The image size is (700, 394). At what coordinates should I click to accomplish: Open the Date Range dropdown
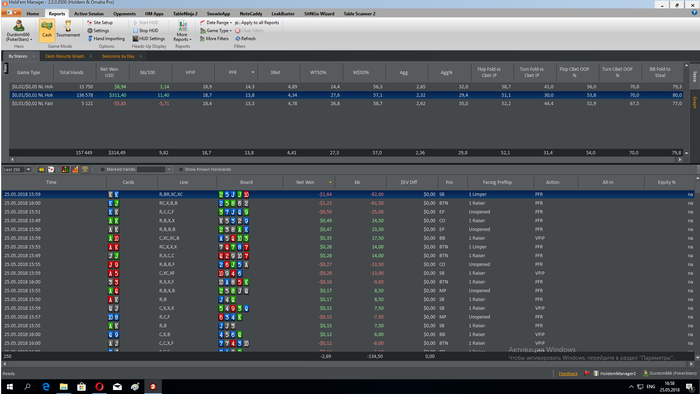[x=216, y=22]
